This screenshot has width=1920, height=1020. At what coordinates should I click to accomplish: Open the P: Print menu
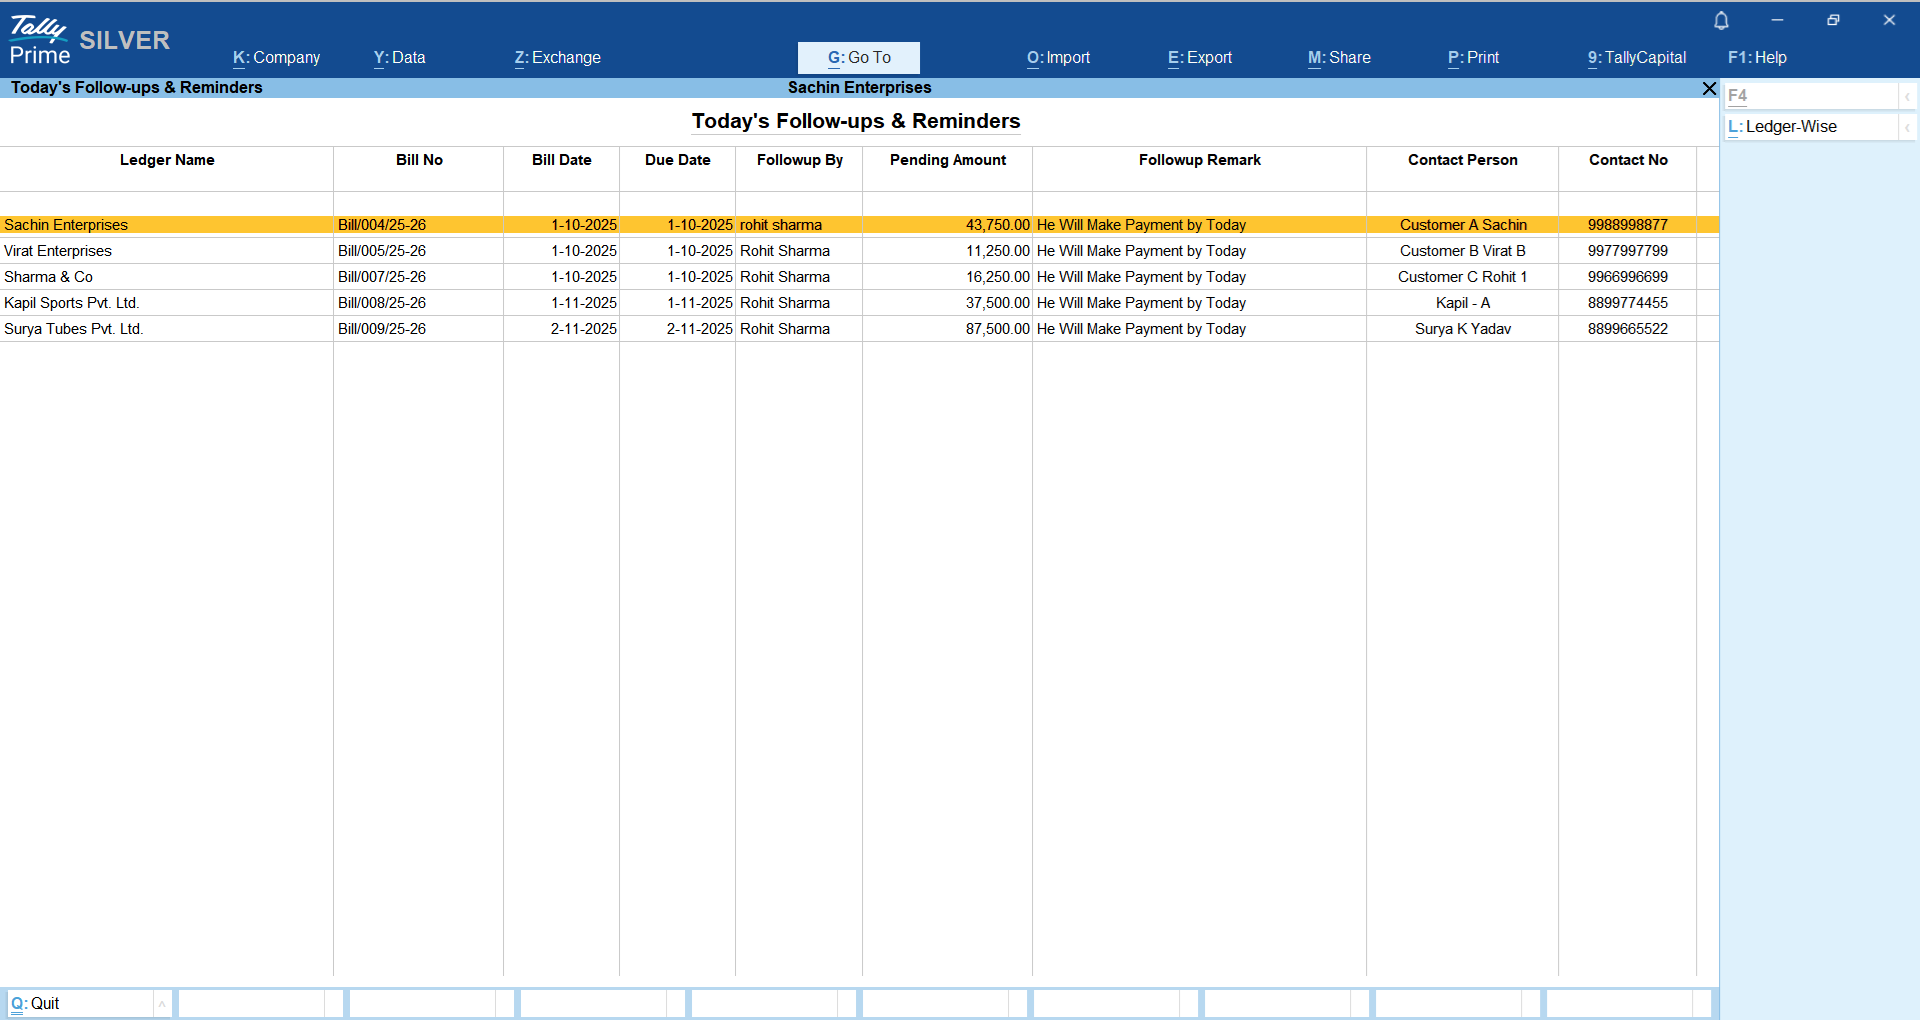tap(1474, 58)
